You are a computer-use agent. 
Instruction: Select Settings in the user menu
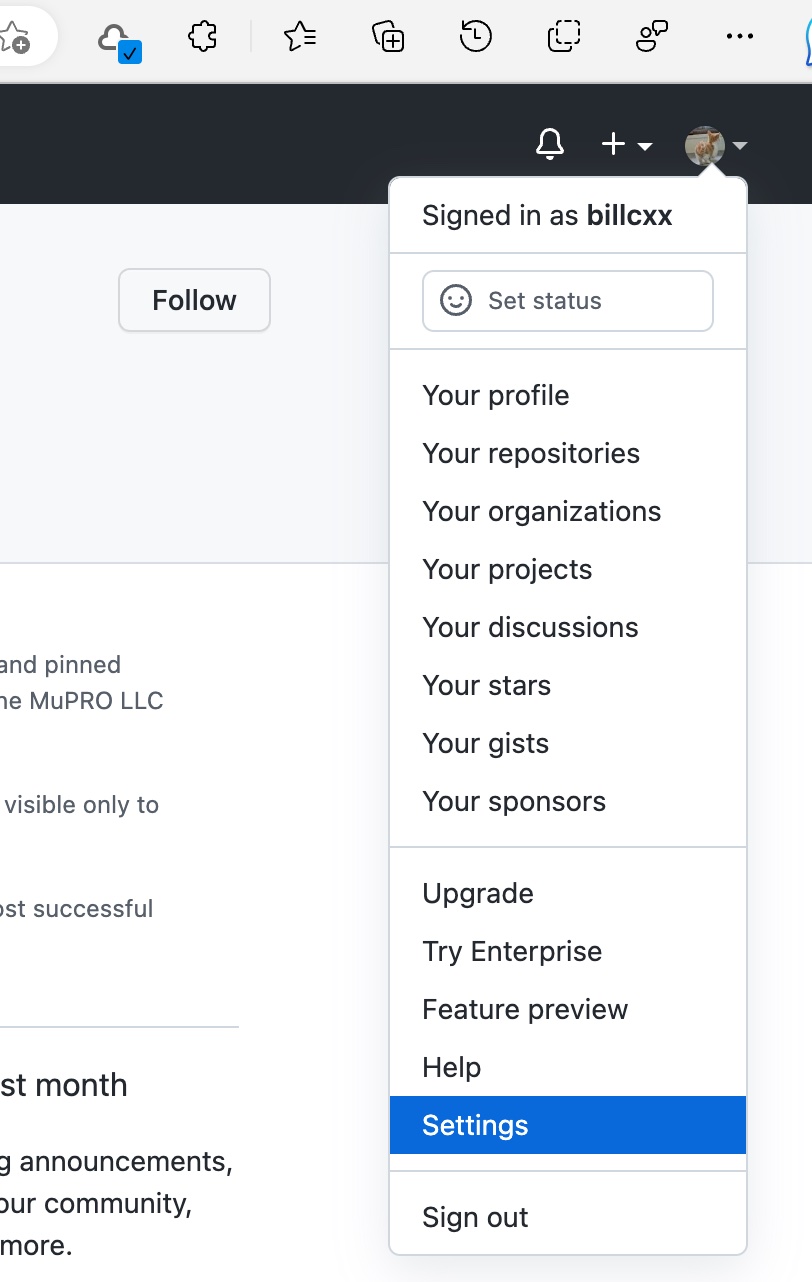[x=475, y=1125]
